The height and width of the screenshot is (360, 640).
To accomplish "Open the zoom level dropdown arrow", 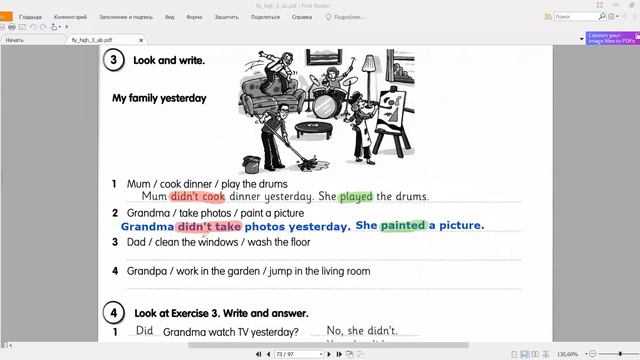I will coord(586,354).
